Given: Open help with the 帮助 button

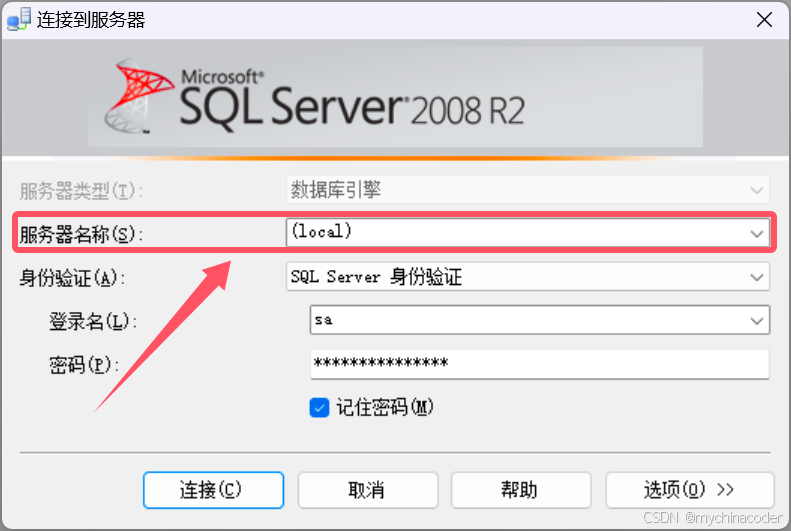Looking at the screenshot, I should [x=521, y=490].
